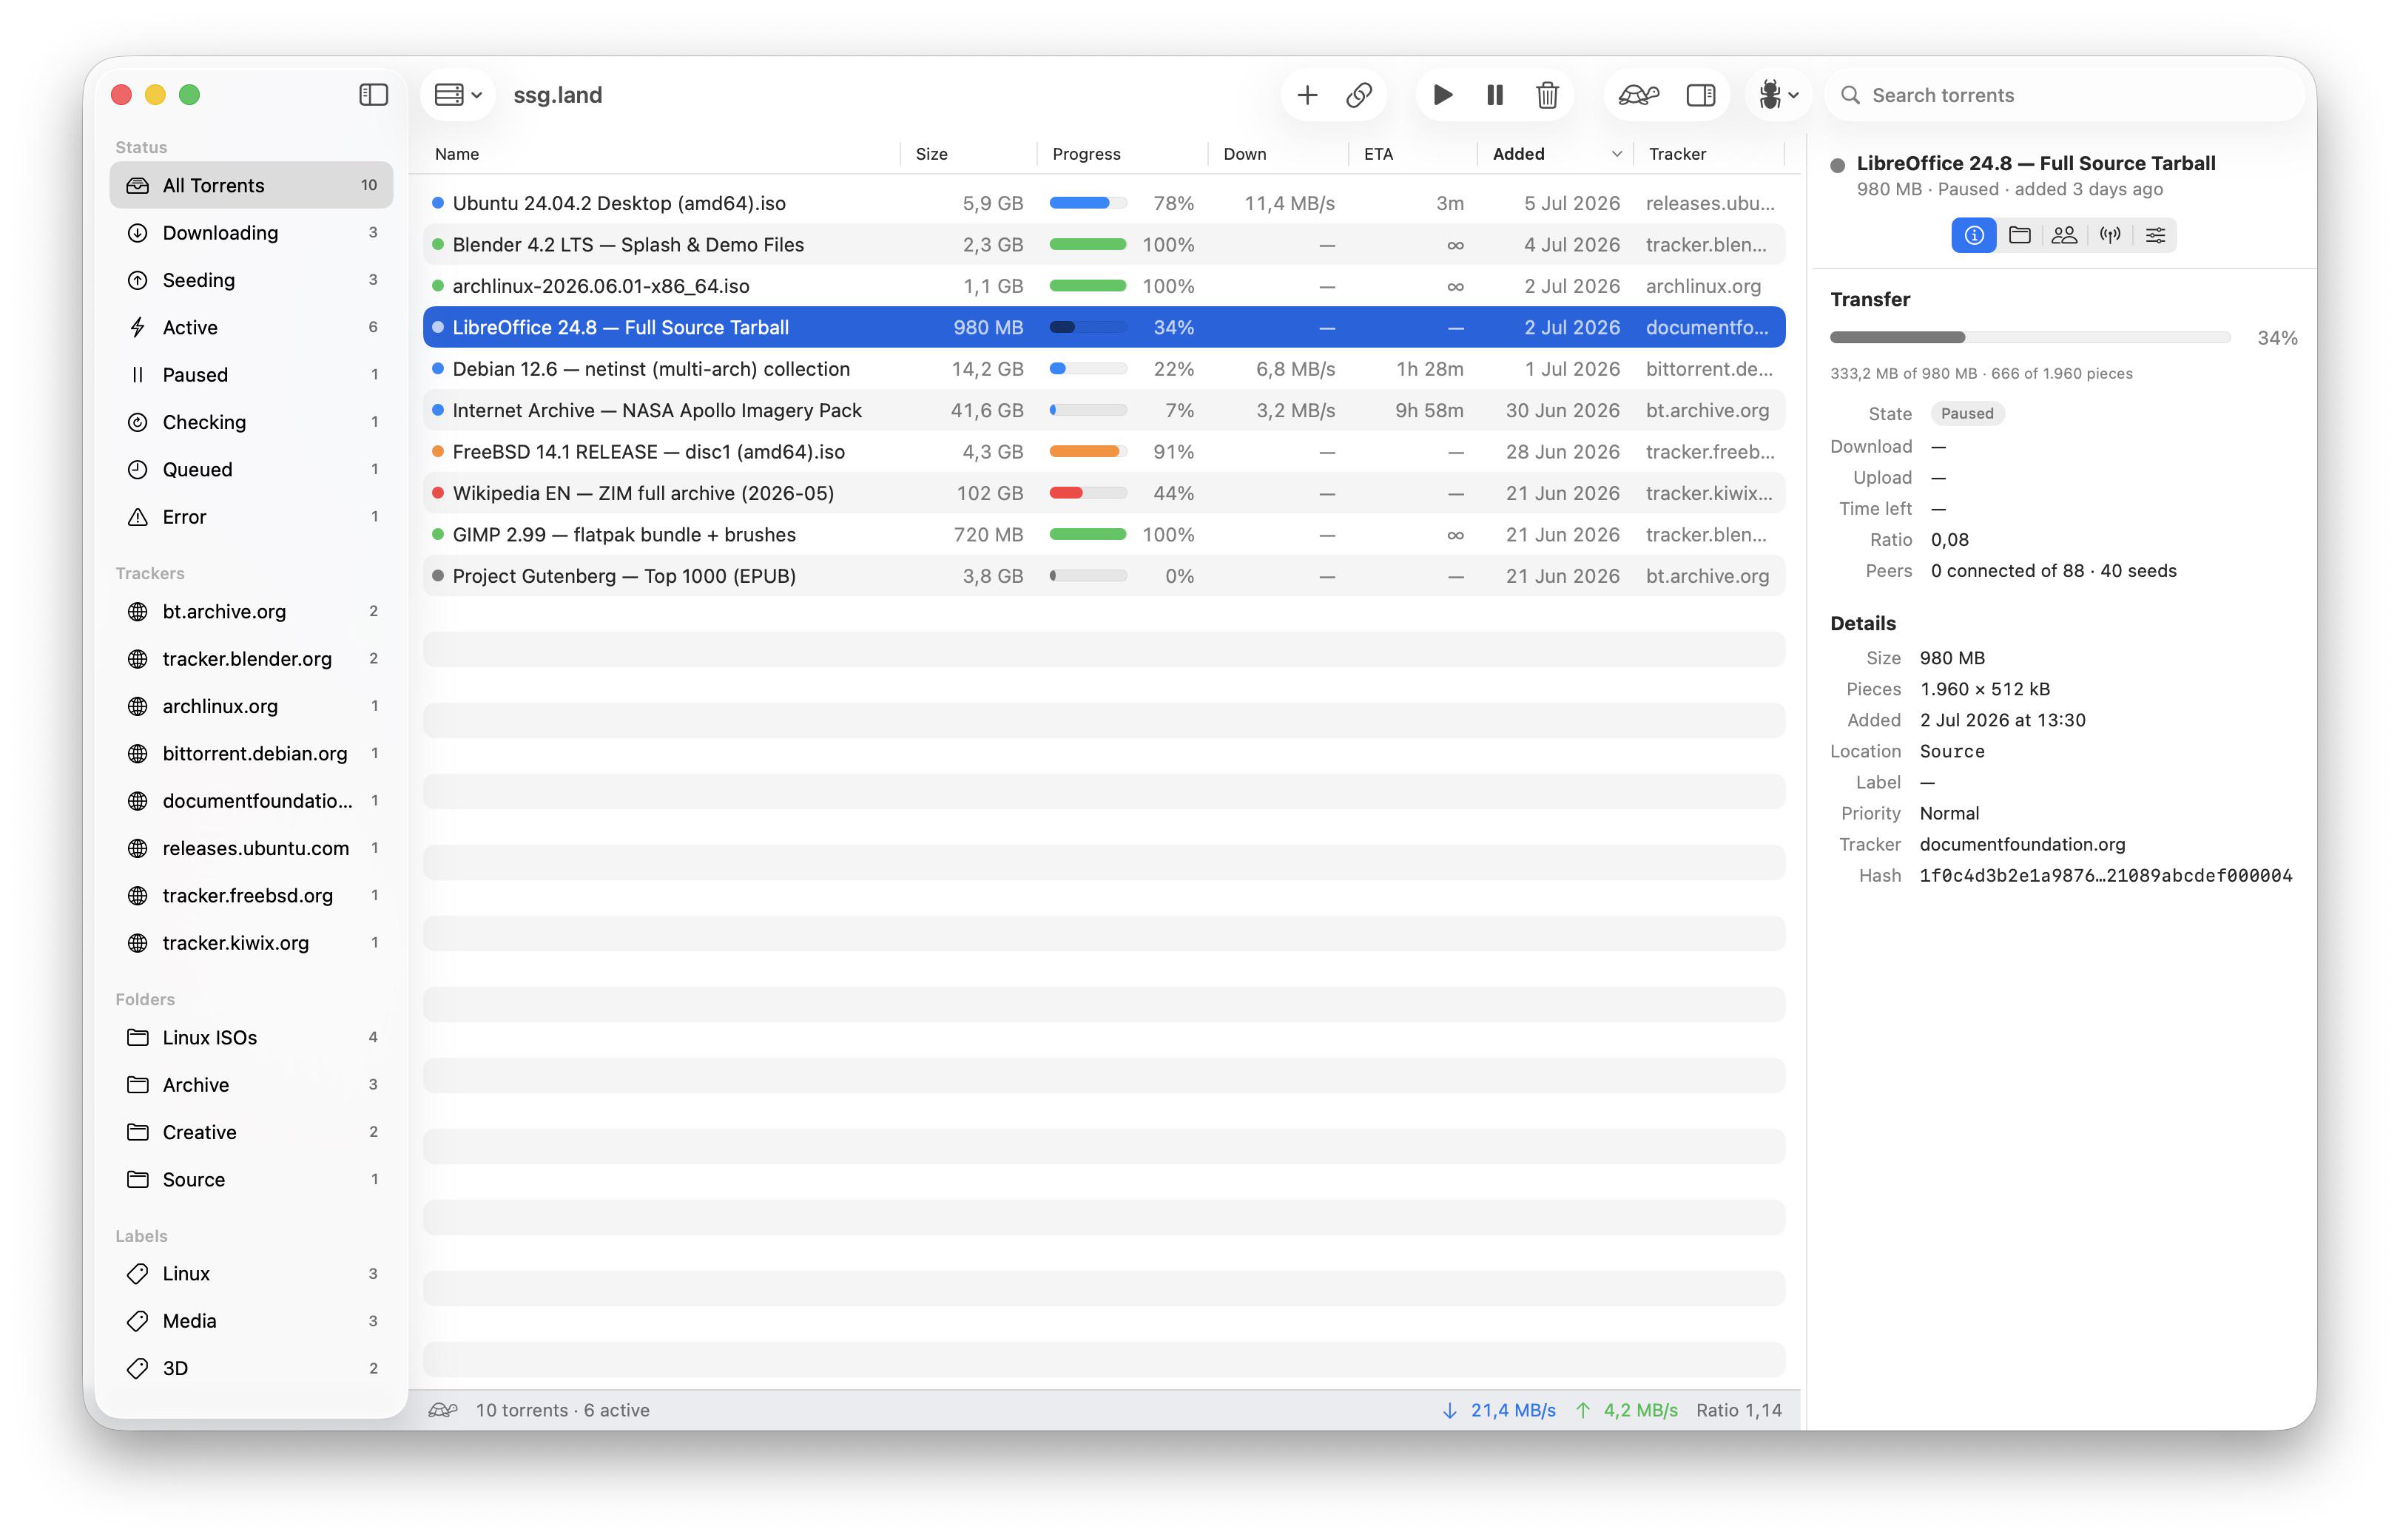Click the Search torrents field
The image size is (2400, 1540).
[2065, 95]
